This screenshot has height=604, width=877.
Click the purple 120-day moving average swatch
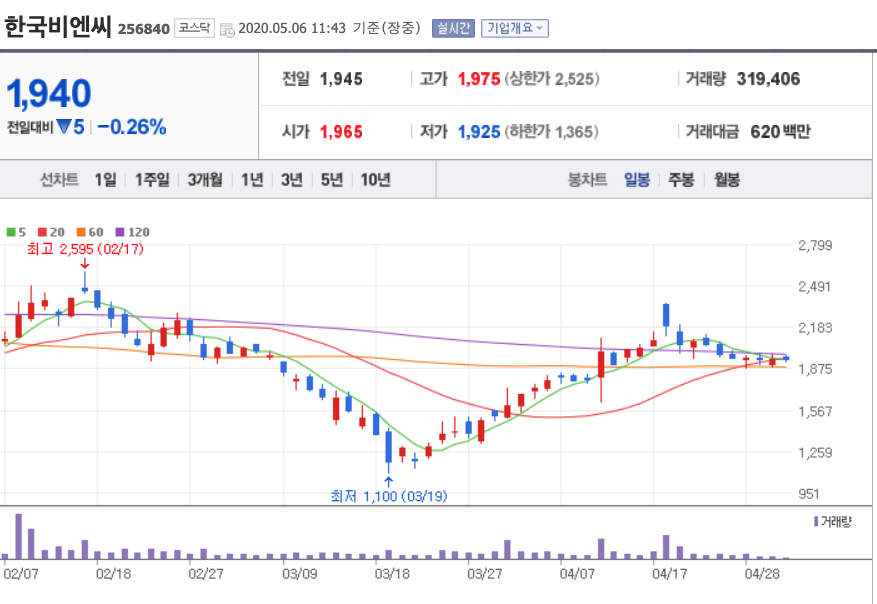tap(120, 232)
